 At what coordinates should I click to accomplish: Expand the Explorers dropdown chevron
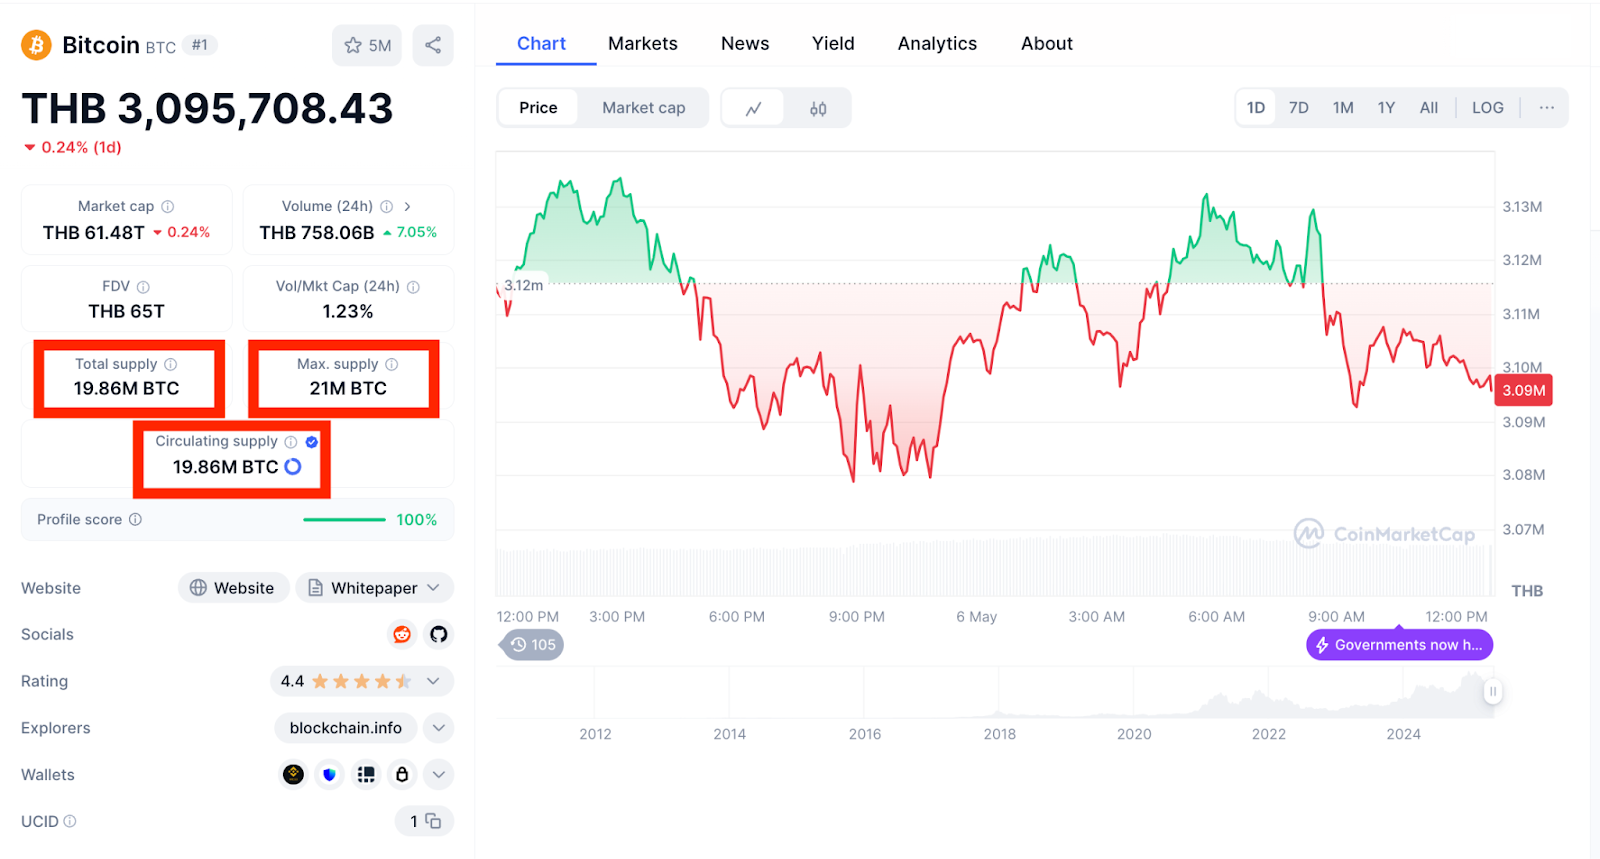438,728
